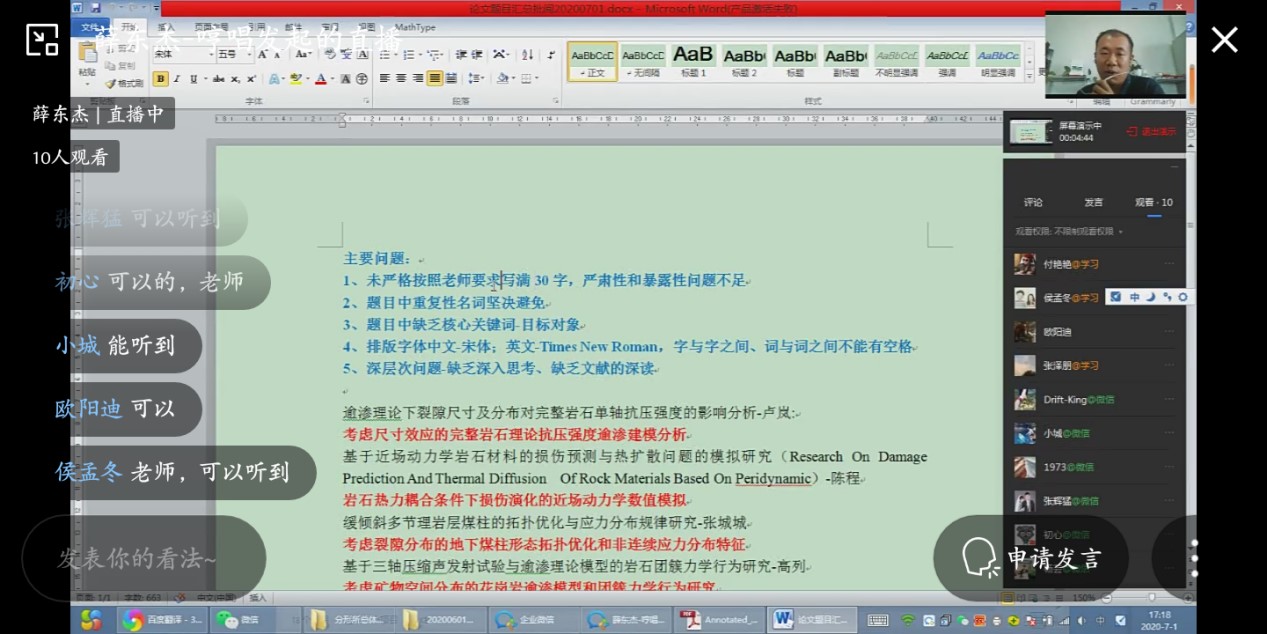Click the moon icon on the IME bar
1267x634 pixels.
click(x=1150, y=297)
